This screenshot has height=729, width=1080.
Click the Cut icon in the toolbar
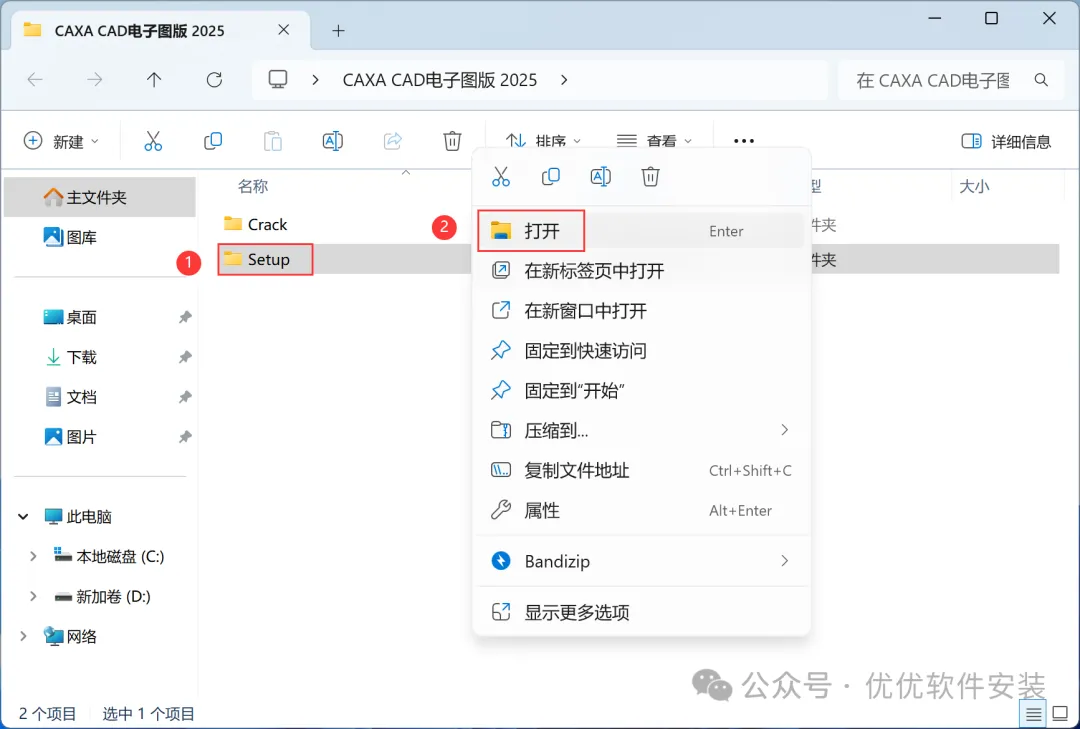point(153,141)
